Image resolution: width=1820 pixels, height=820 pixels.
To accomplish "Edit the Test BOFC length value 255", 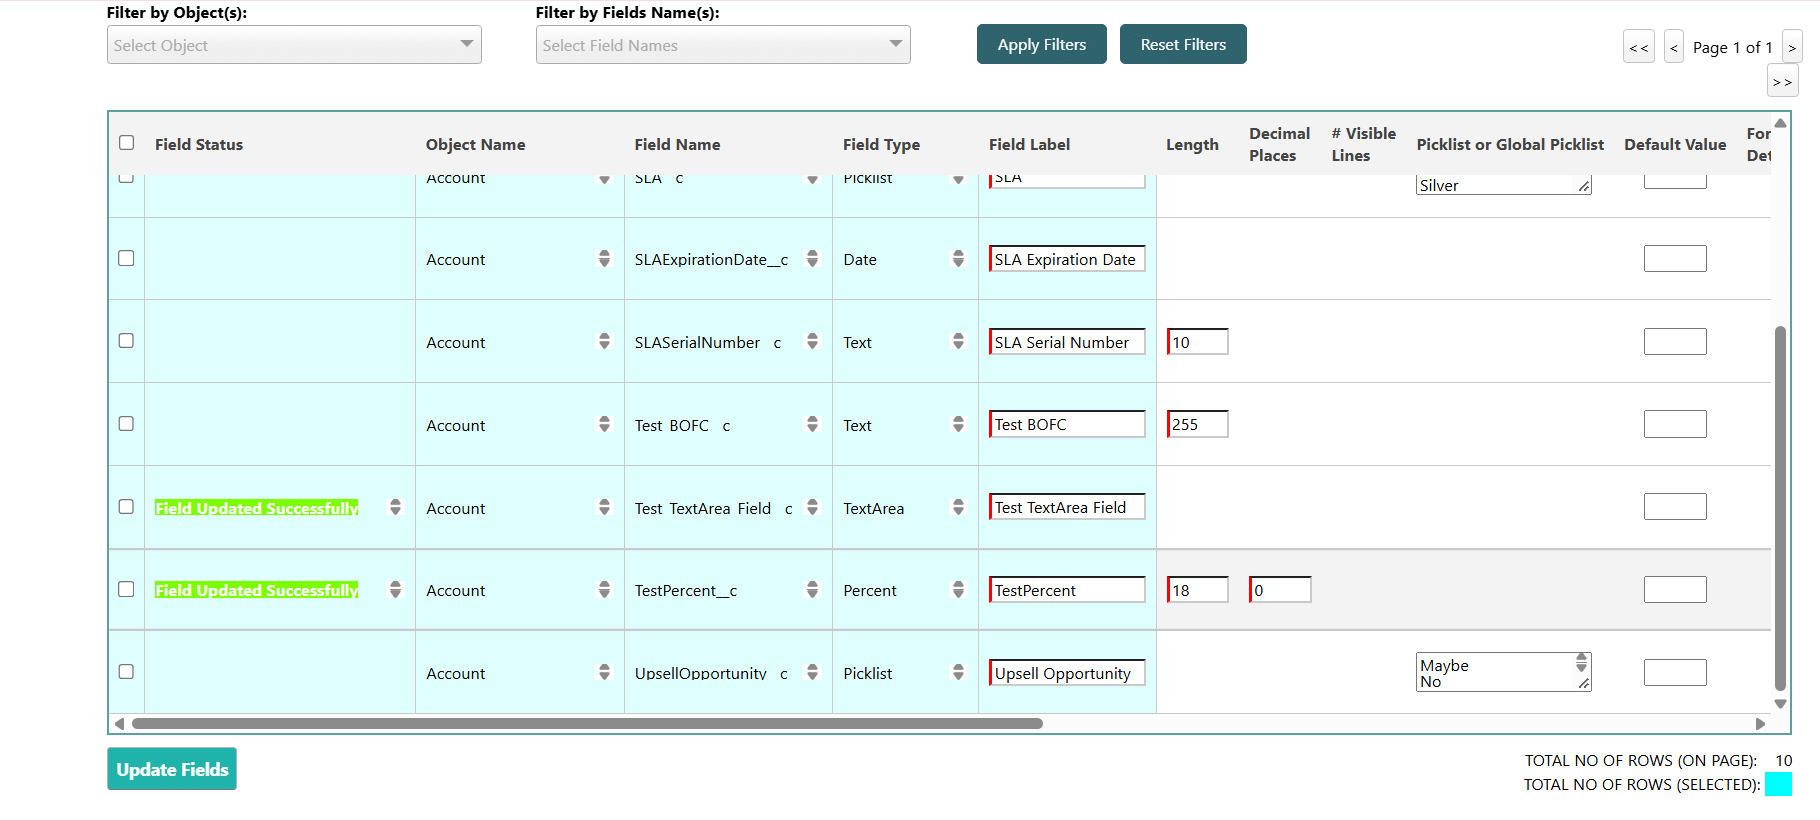I will [1198, 424].
